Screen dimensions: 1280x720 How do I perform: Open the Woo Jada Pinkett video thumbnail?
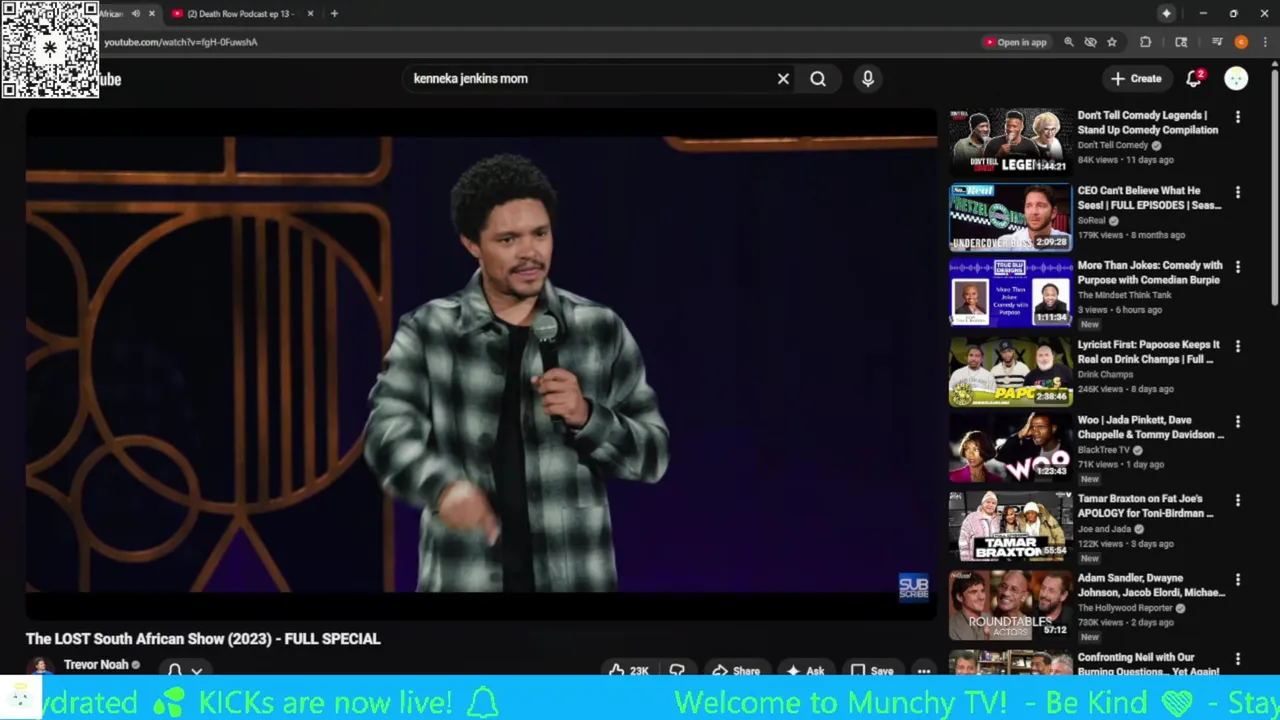coord(1010,447)
